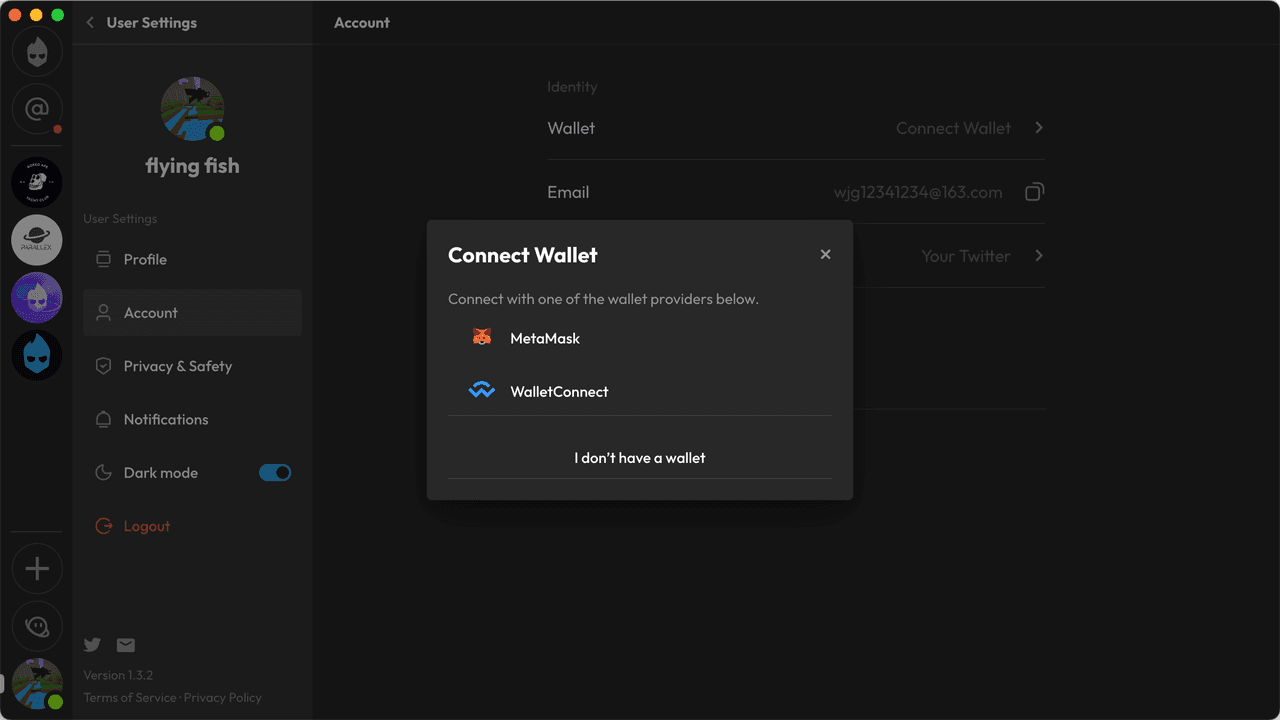Close the Connect Wallet dialog

[x=825, y=254]
